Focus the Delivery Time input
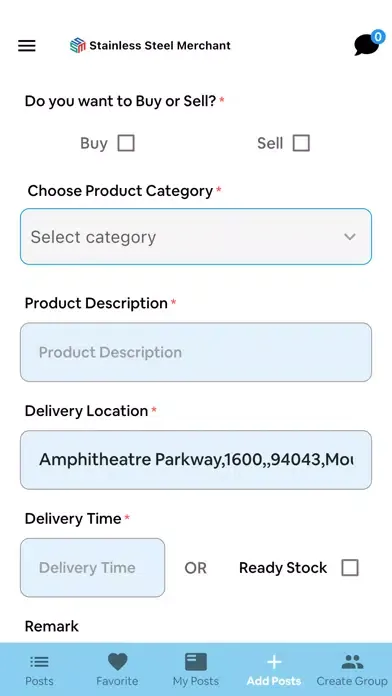Screen dimensions: 392x696 point(92,568)
